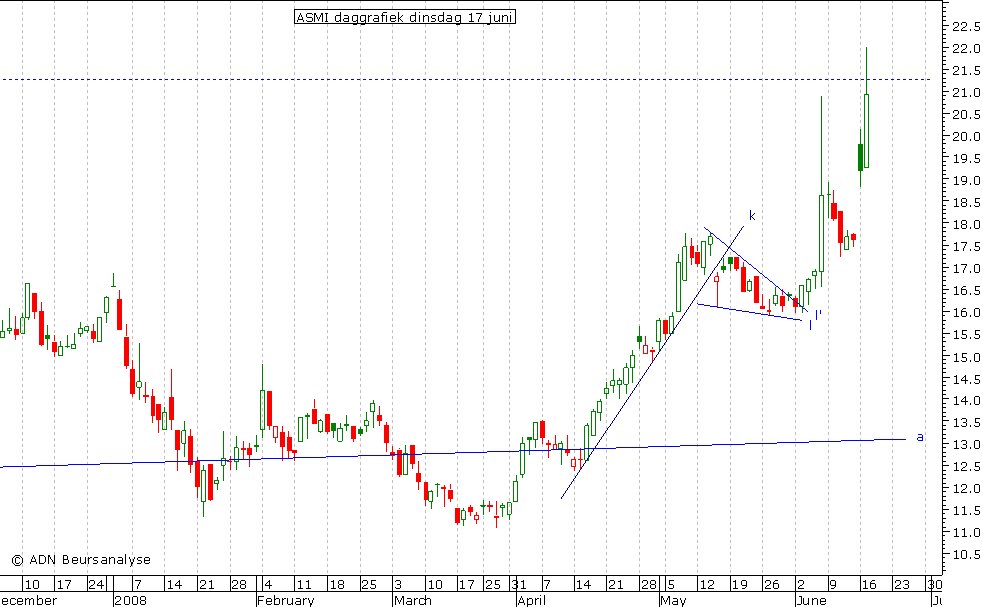Image resolution: width=983 pixels, height=607 pixels.
Task: Click the 12.0 price axis label
Action: (966, 488)
